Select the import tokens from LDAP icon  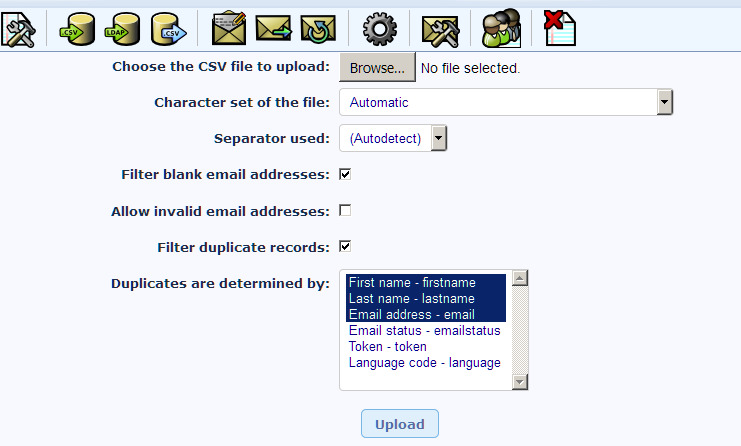click(122, 29)
